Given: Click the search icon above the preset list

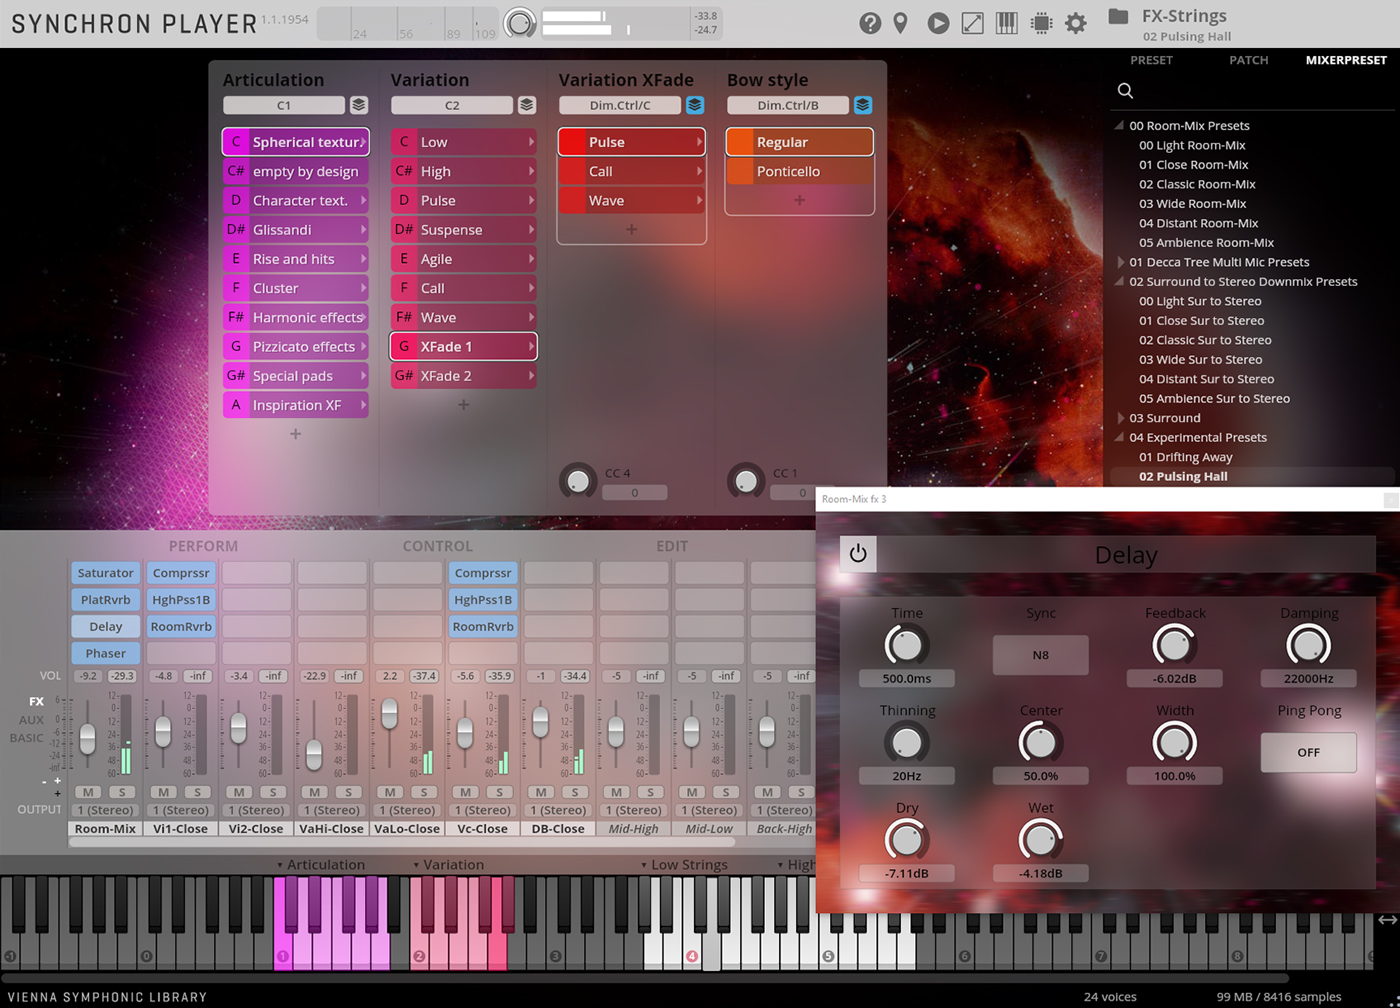Looking at the screenshot, I should pyautogui.click(x=1124, y=90).
